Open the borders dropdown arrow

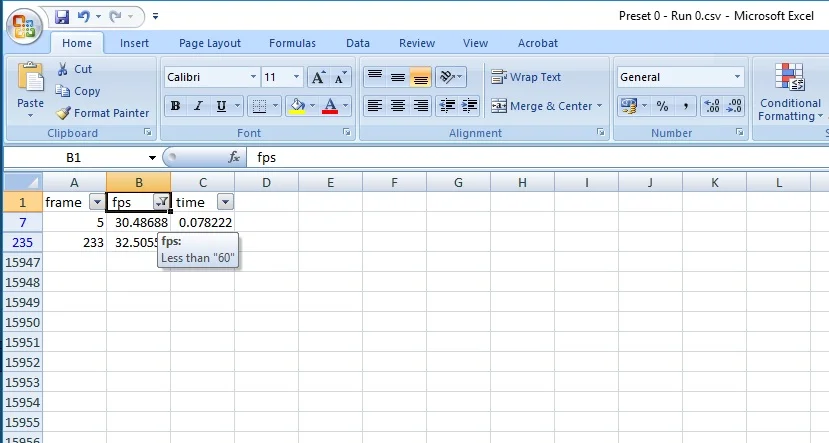coord(275,106)
